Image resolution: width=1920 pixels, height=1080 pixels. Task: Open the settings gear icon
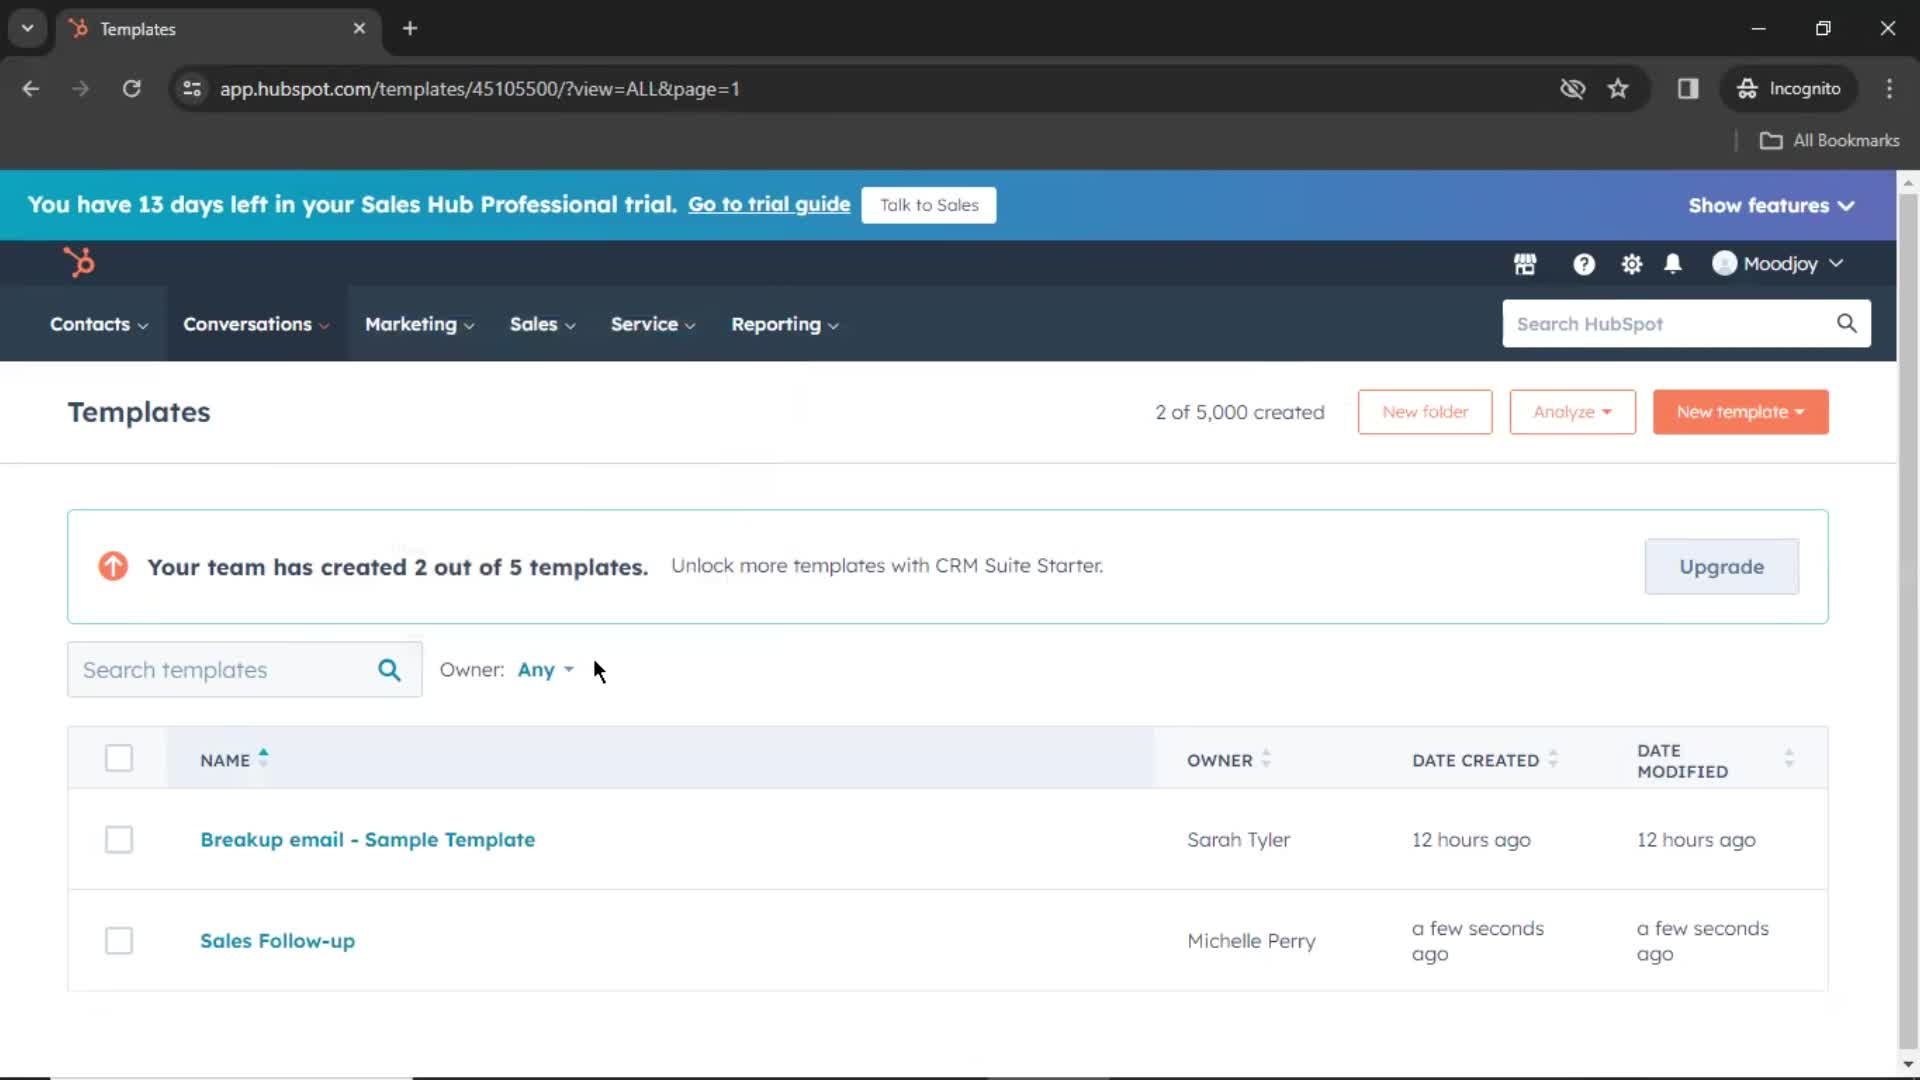pyautogui.click(x=1631, y=264)
